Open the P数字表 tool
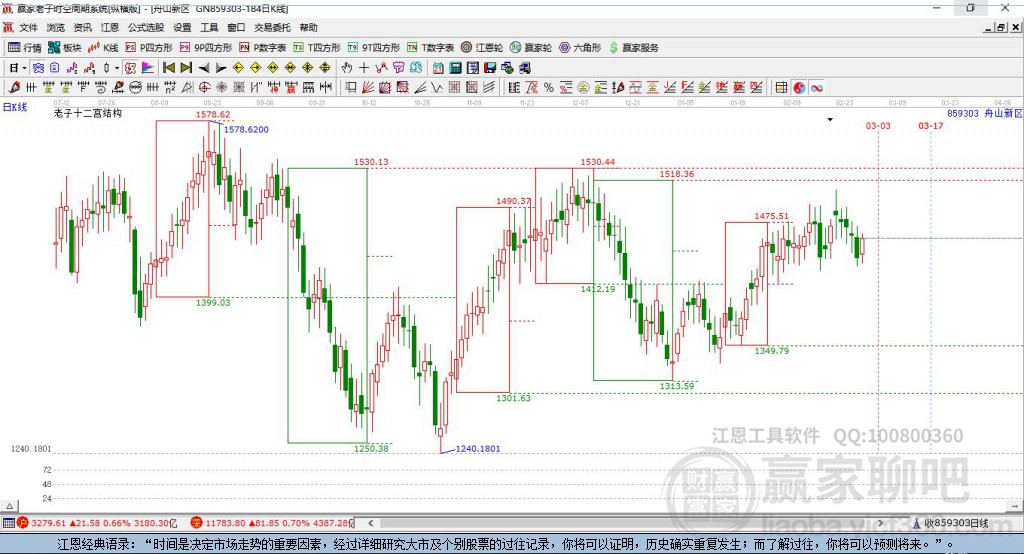Viewport: 1024px width, 554px height. [263, 48]
